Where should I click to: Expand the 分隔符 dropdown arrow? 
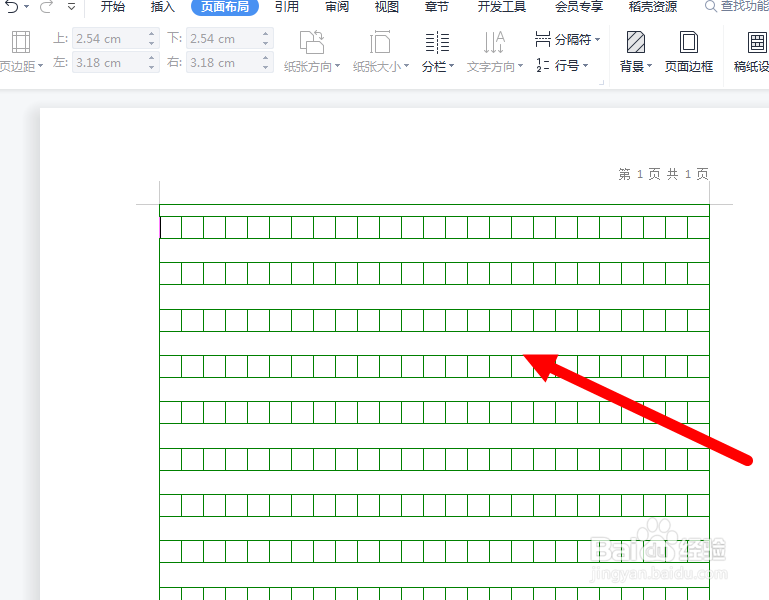point(597,40)
